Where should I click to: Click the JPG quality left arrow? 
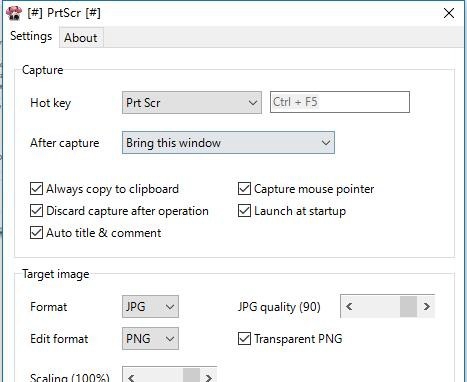click(349, 306)
